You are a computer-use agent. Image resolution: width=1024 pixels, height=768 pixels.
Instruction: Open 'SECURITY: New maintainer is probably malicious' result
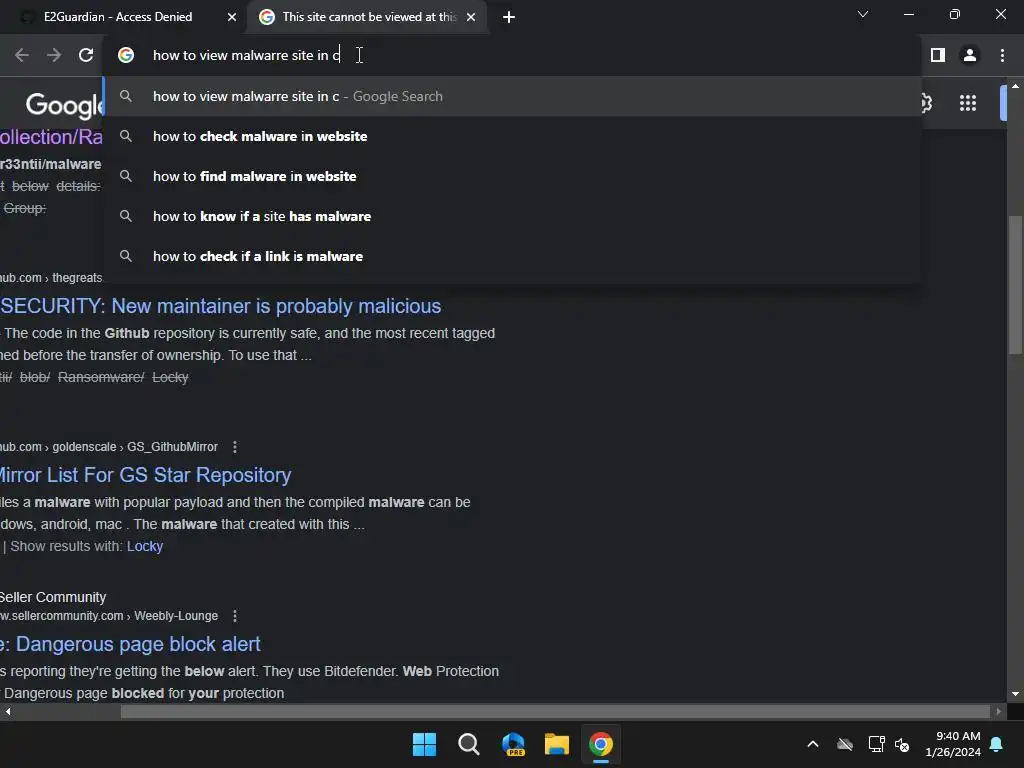tap(221, 306)
